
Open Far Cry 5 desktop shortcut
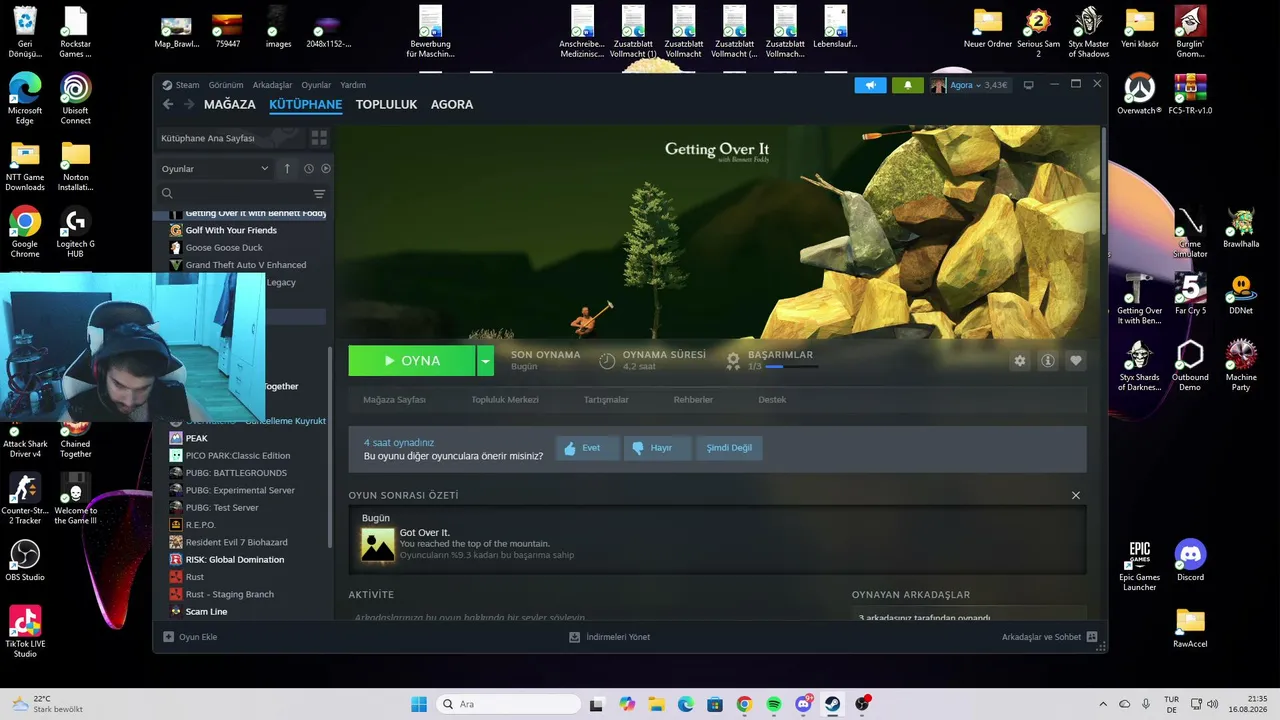pyautogui.click(x=1190, y=295)
